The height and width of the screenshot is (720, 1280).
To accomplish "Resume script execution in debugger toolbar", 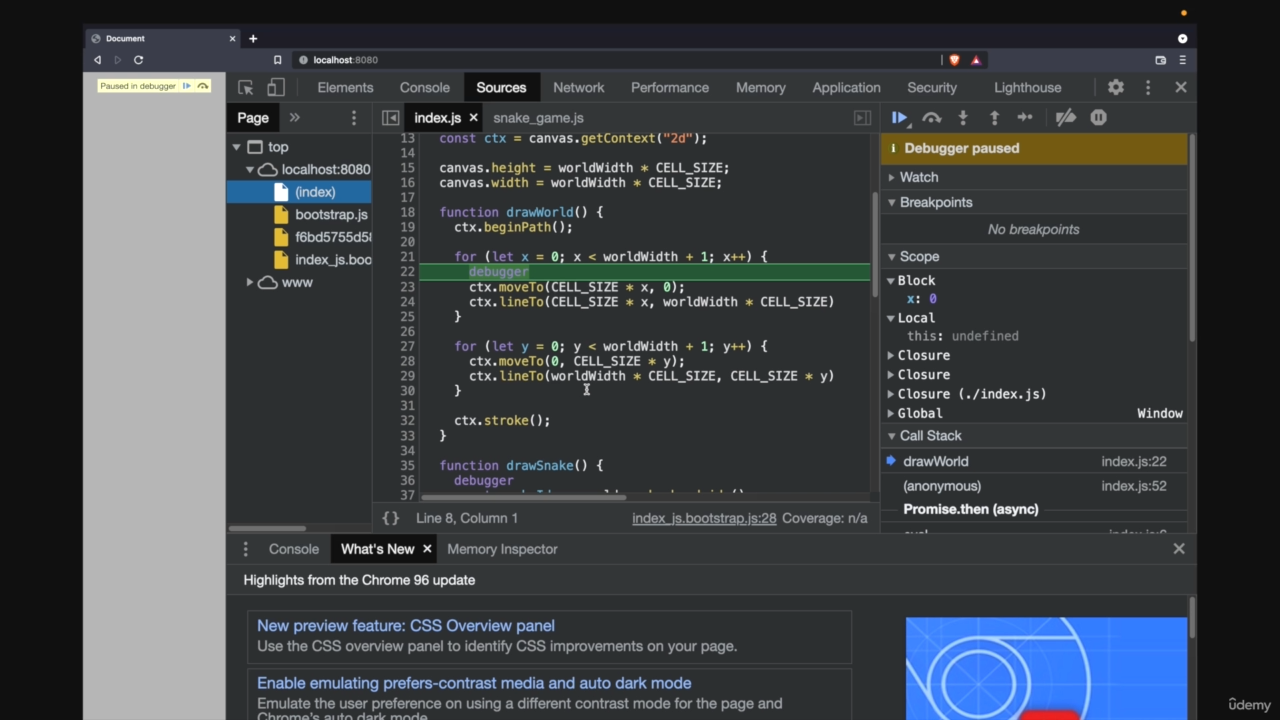I will 899,118.
